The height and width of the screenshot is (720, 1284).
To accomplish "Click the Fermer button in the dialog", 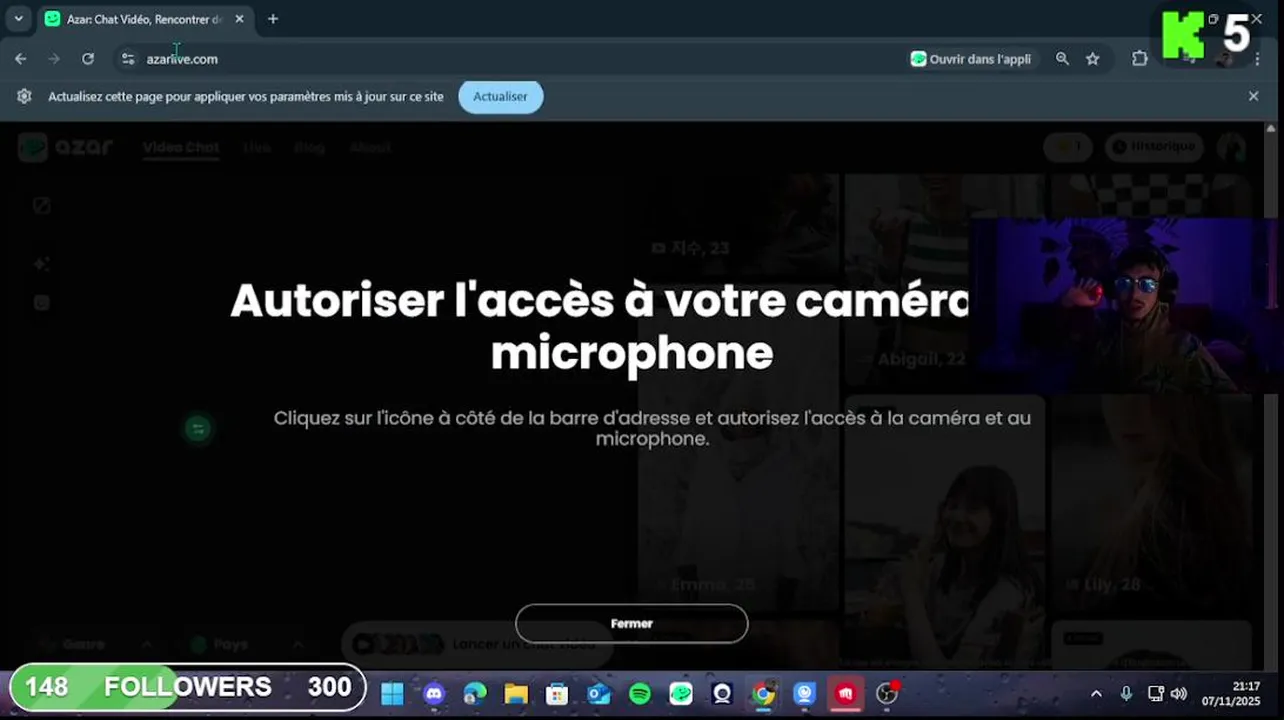I will (631, 623).
